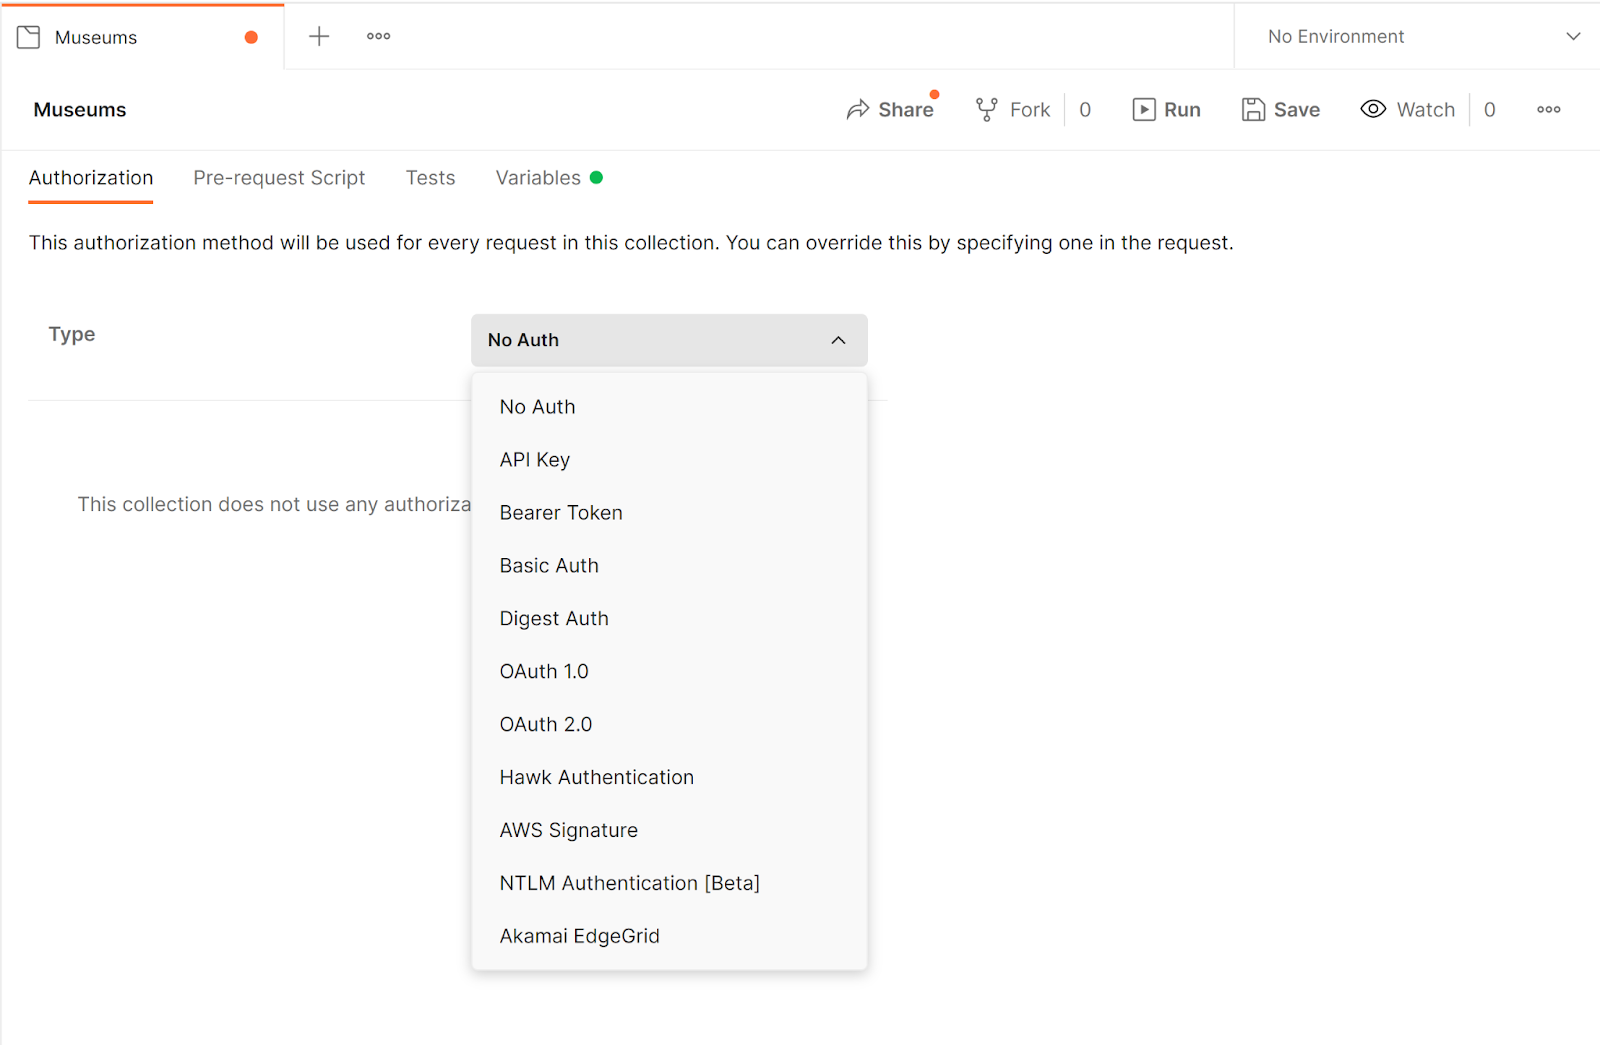Collapse the No Auth type dropdown
Screen dimensions: 1600x1045
(668, 340)
